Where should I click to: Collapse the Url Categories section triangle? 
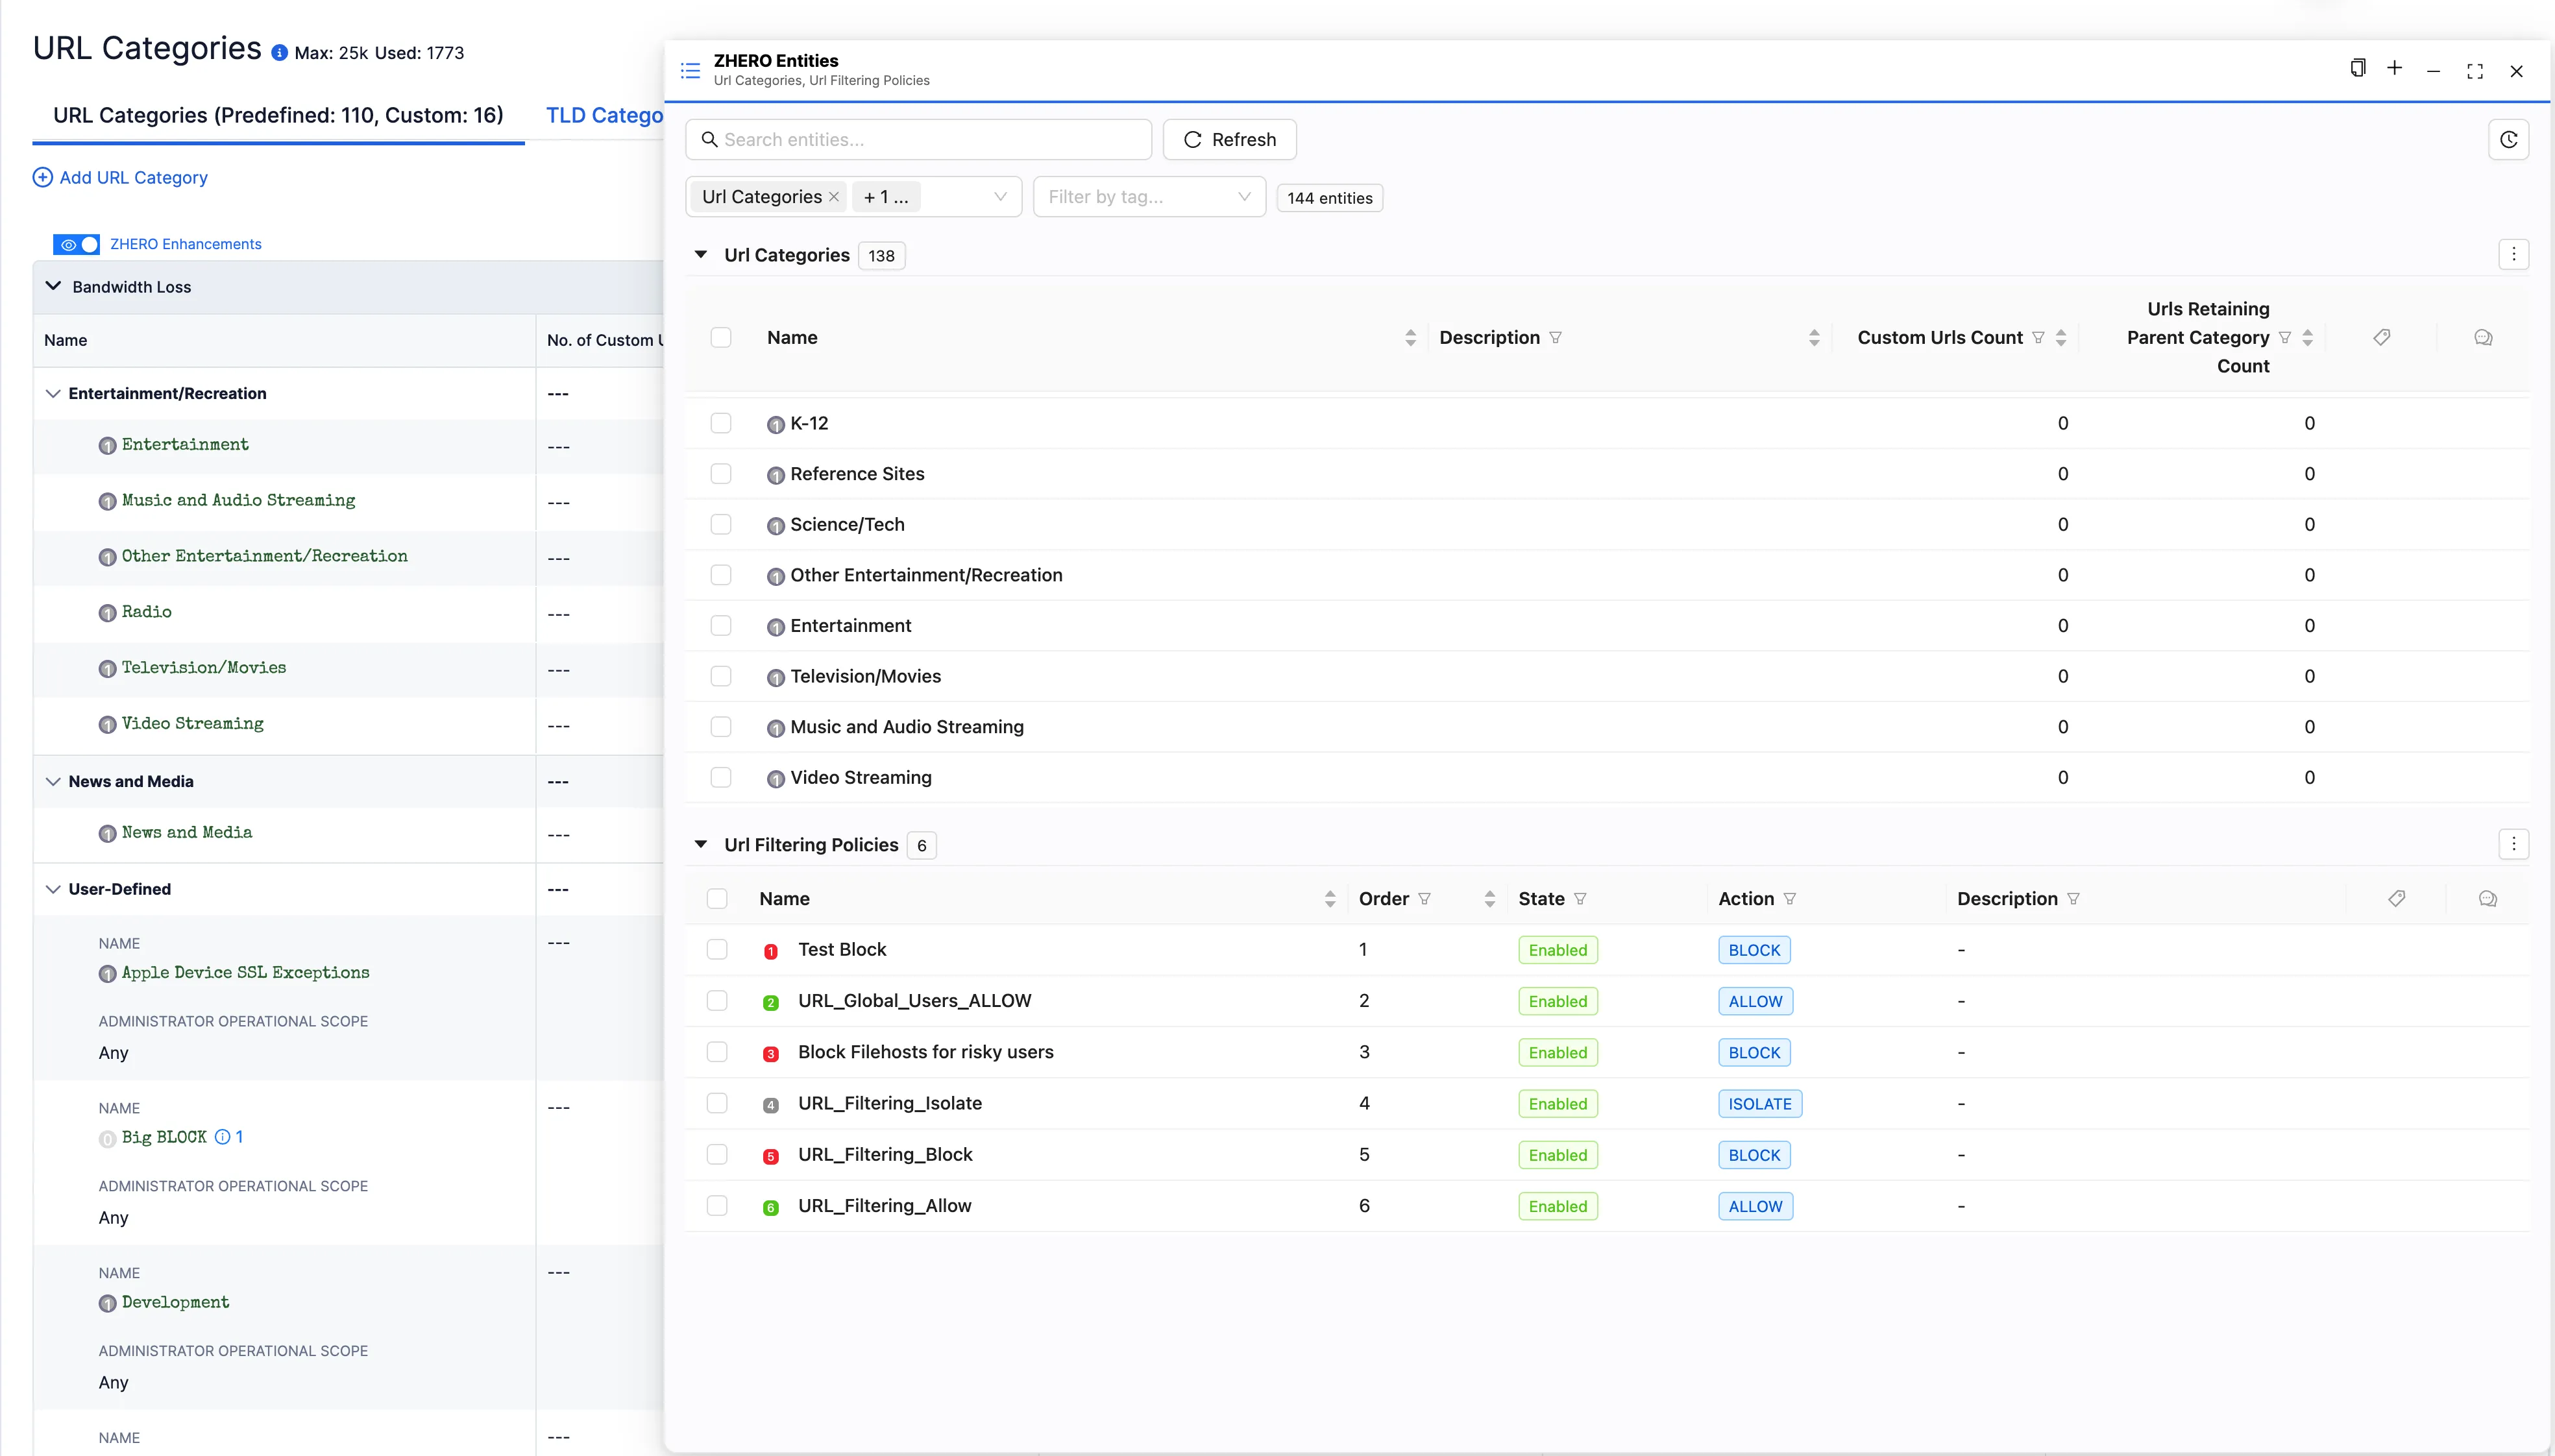[701, 254]
